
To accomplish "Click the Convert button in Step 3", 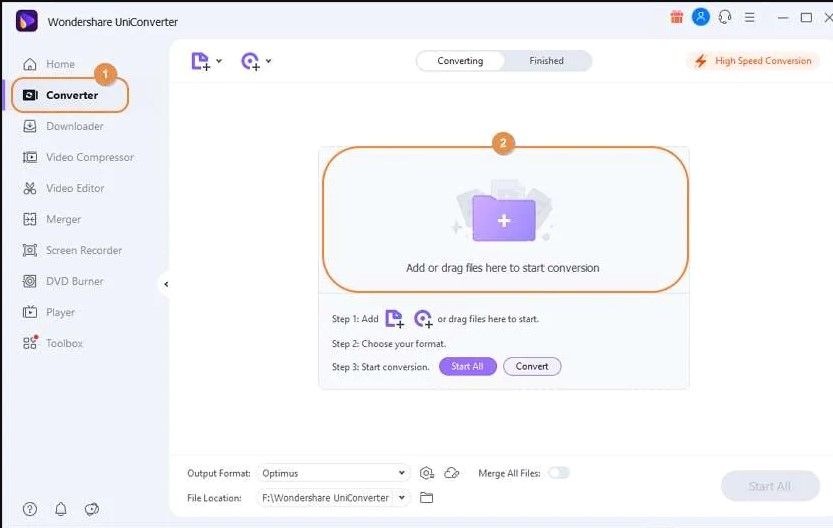I will [x=532, y=367].
